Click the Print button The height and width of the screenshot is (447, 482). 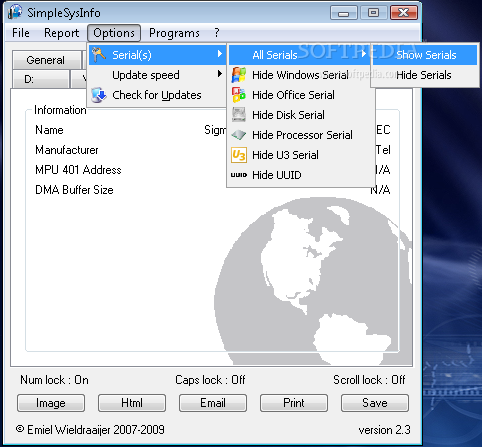point(294,403)
